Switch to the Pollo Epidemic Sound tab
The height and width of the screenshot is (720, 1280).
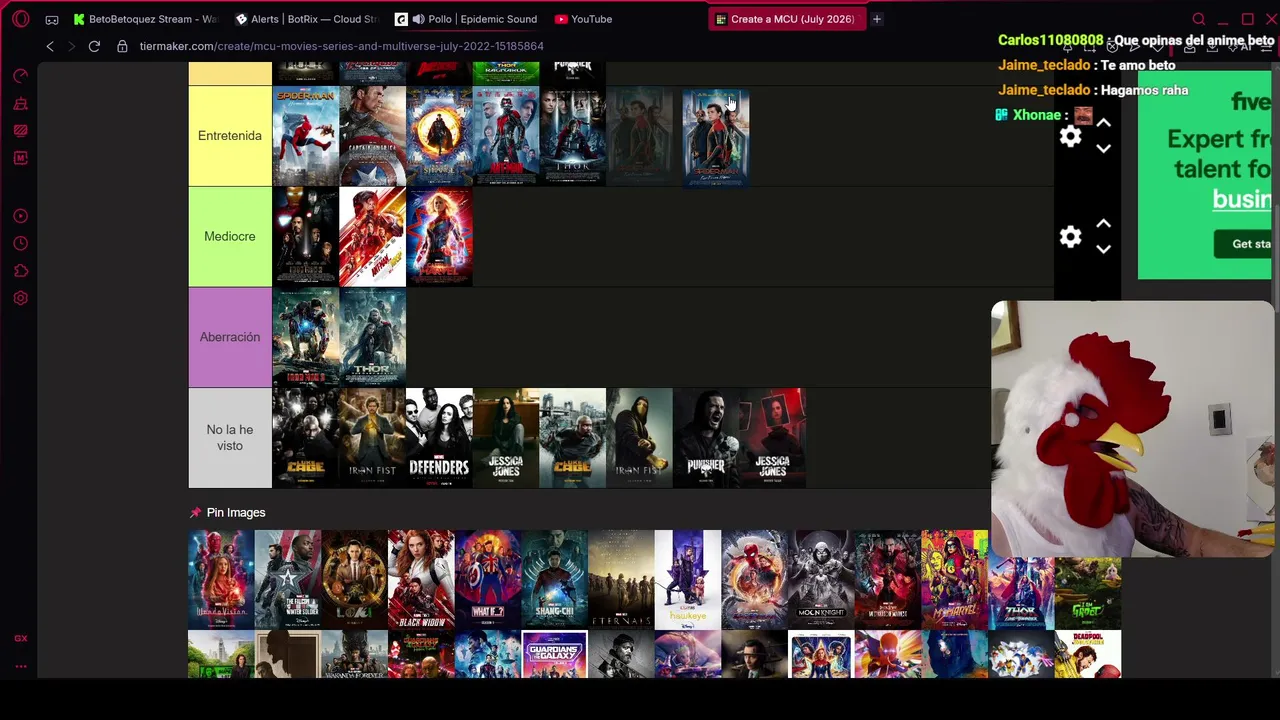click(x=466, y=19)
